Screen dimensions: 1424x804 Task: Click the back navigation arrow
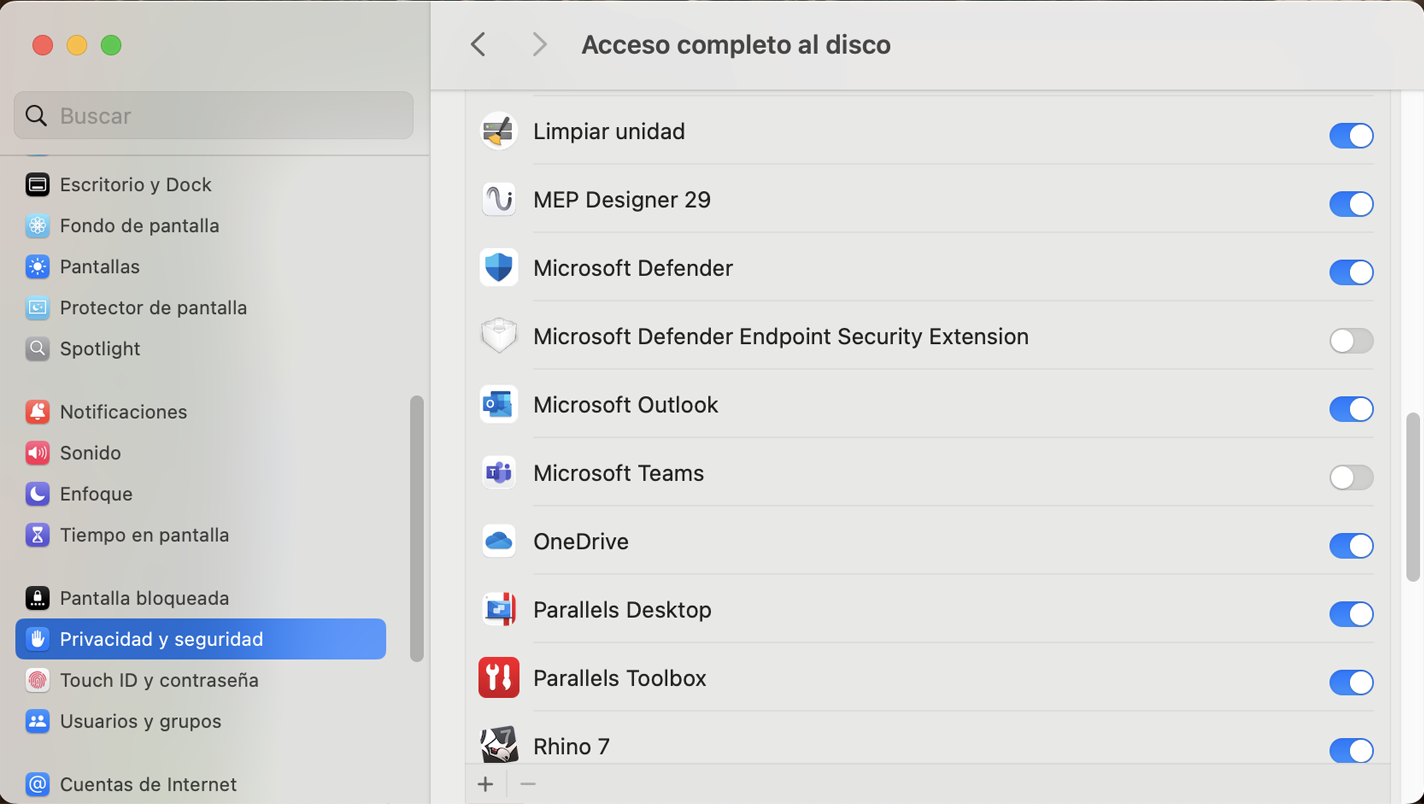coord(477,44)
